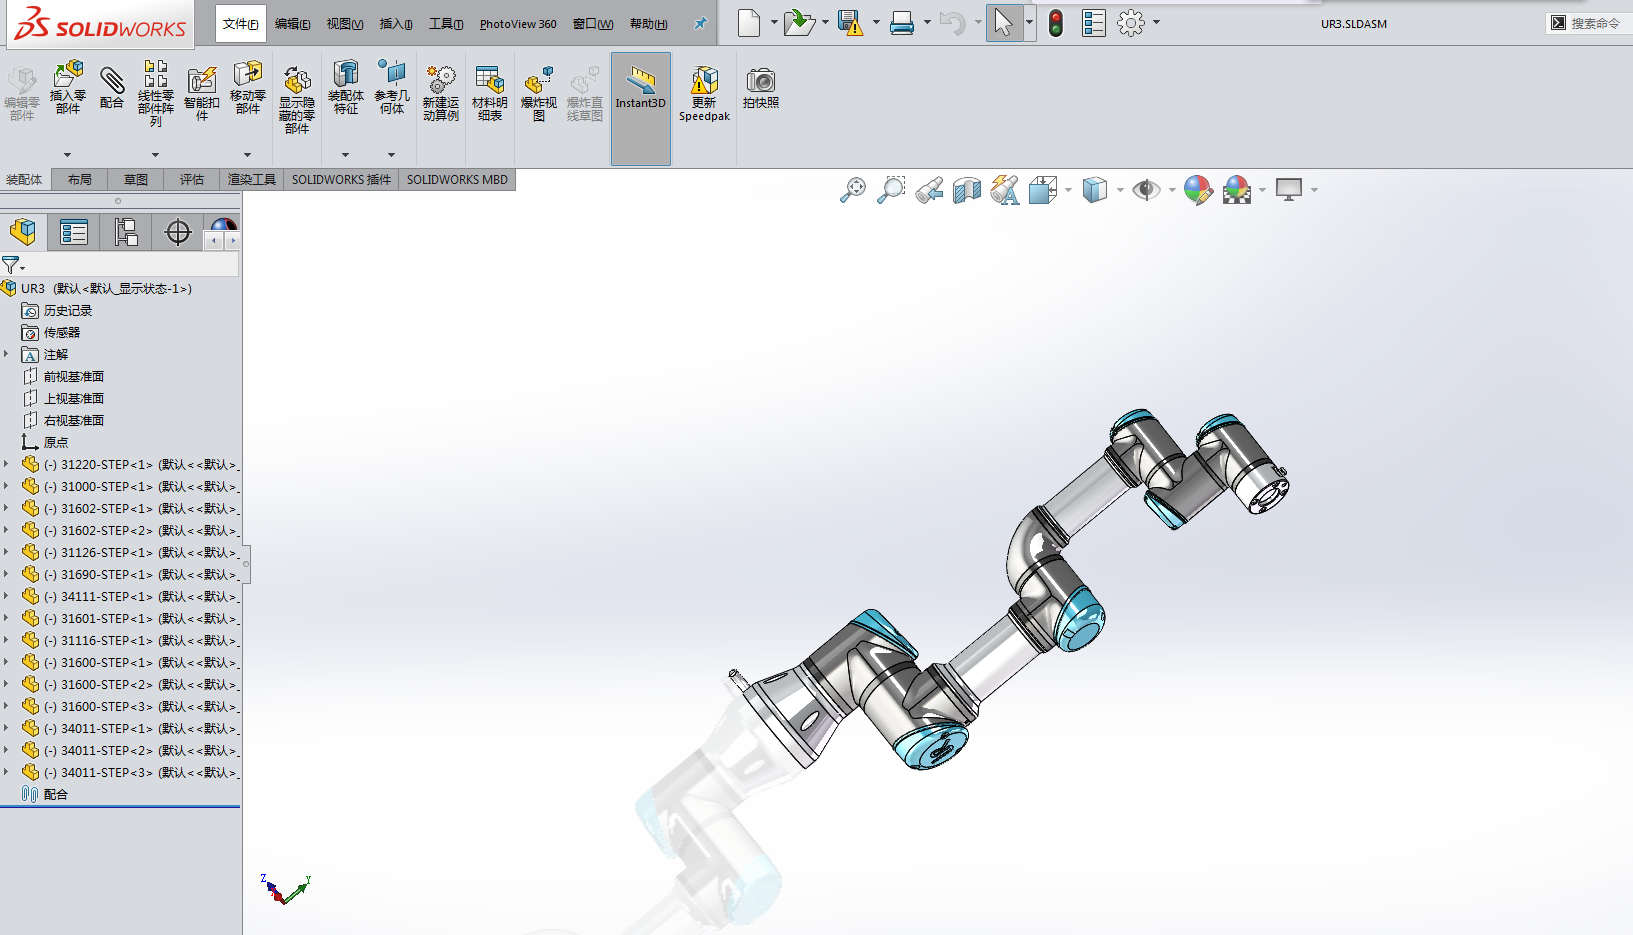Image resolution: width=1633 pixels, height=935 pixels.
Task: Switch to the 草图 (Sketch) tab
Action: [x=136, y=180]
